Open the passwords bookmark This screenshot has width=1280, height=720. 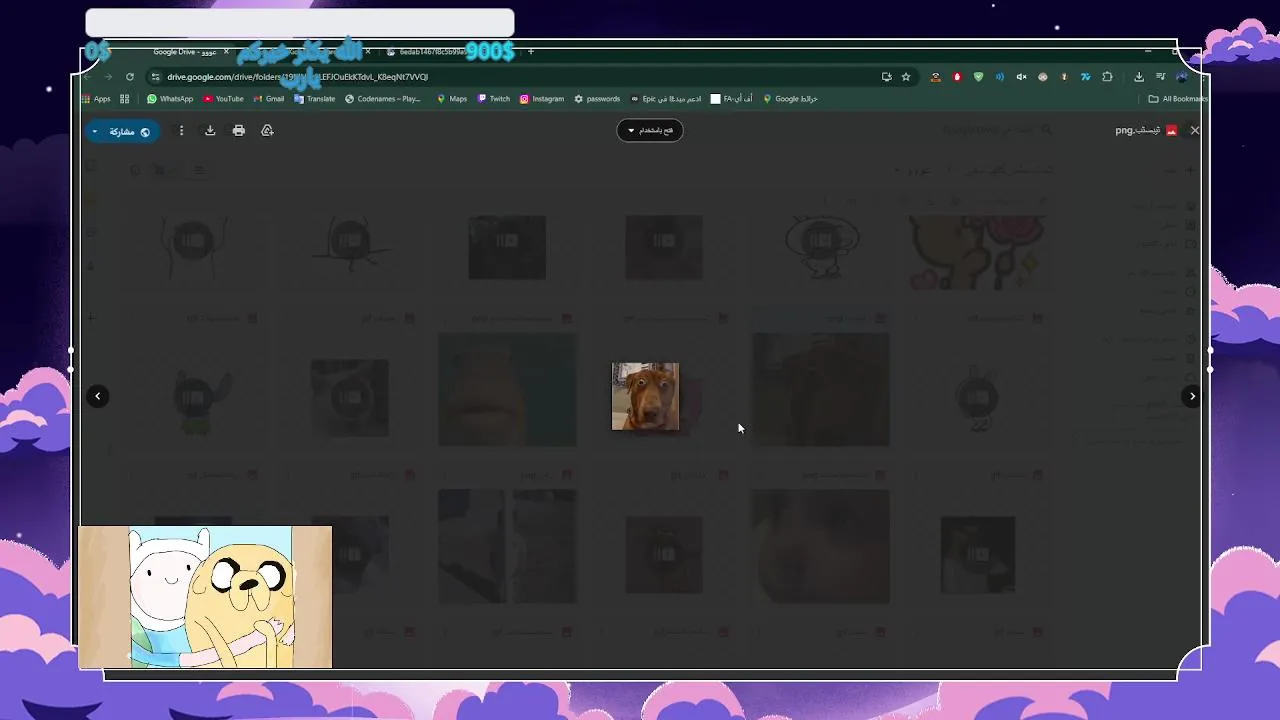tap(597, 99)
